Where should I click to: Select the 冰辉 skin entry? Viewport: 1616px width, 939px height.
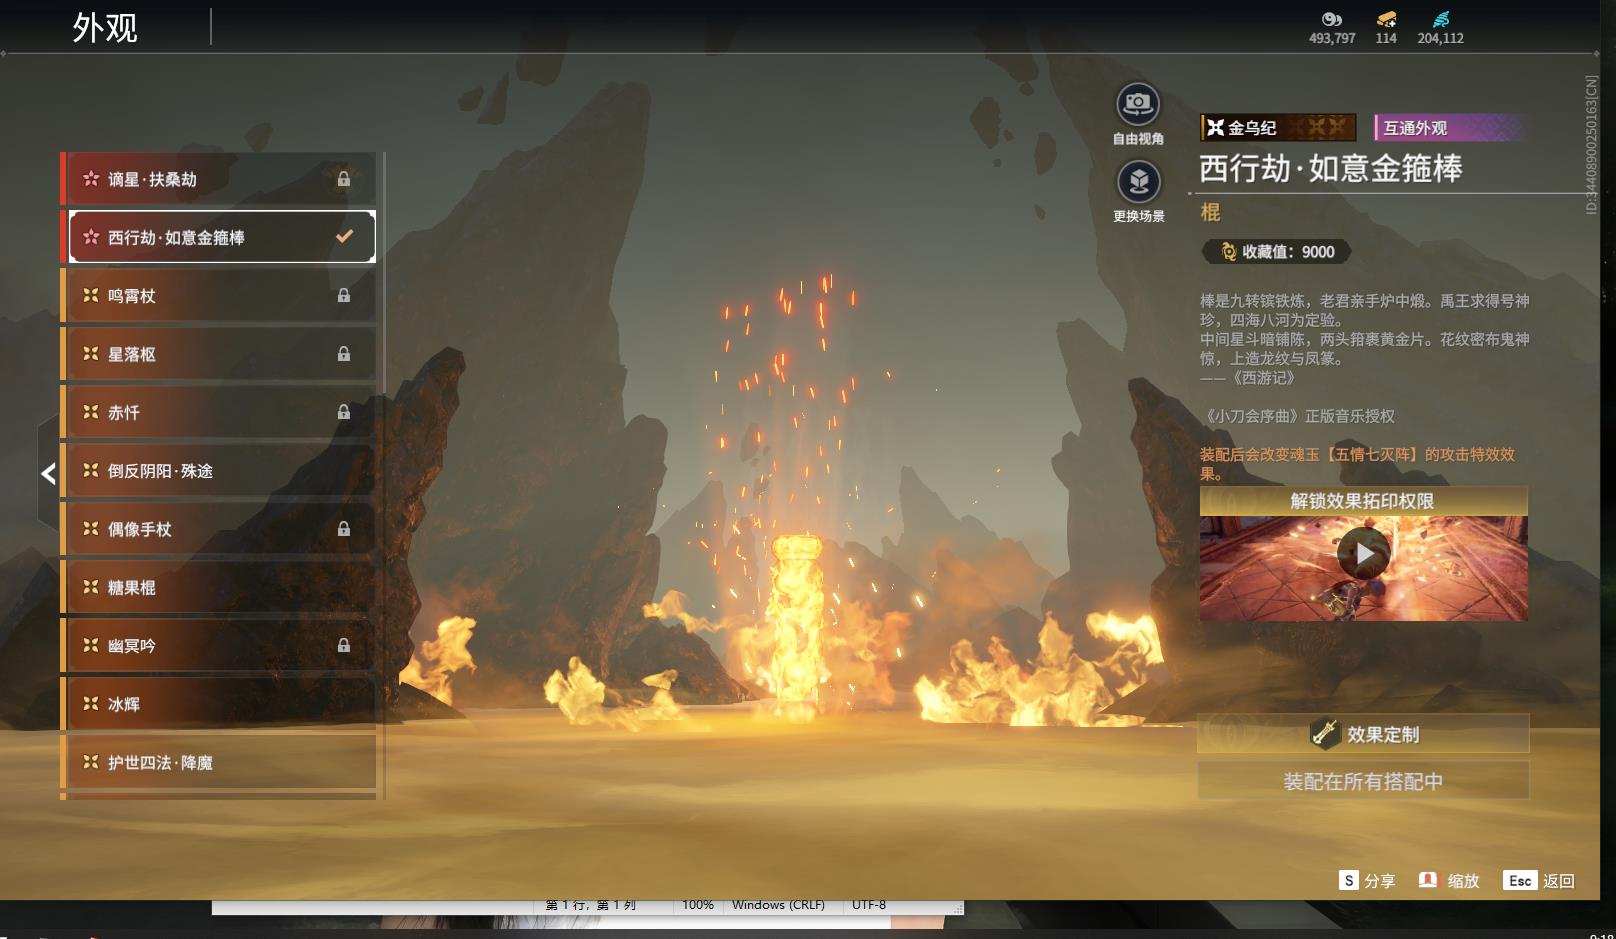point(218,704)
